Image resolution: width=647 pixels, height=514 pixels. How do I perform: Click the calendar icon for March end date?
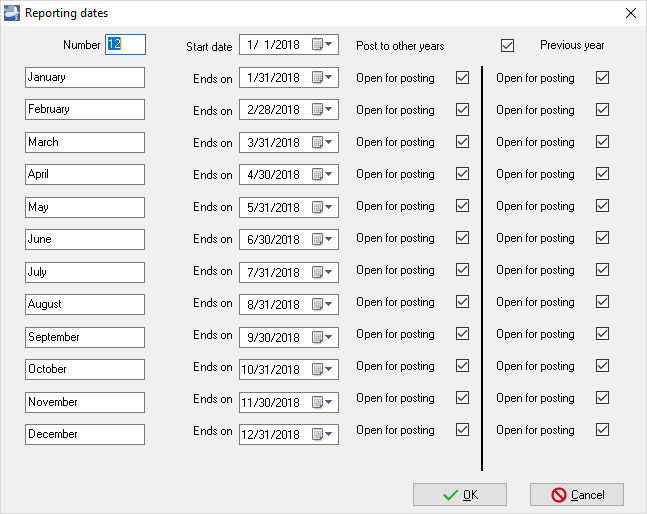(318, 142)
